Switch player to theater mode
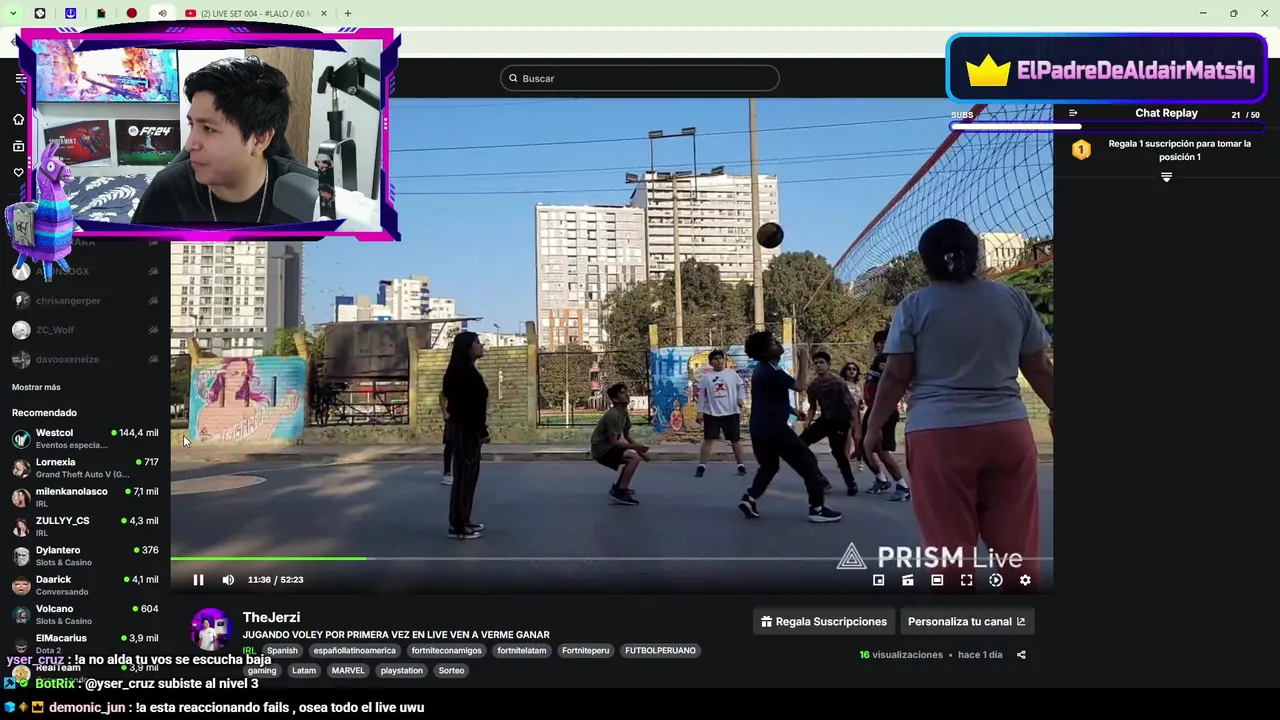 pyautogui.click(x=937, y=580)
